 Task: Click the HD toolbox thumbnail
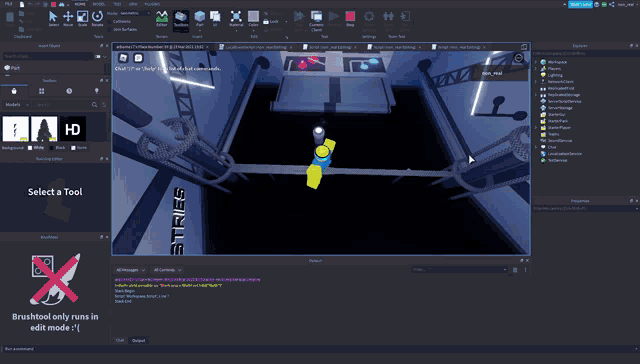(73, 129)
